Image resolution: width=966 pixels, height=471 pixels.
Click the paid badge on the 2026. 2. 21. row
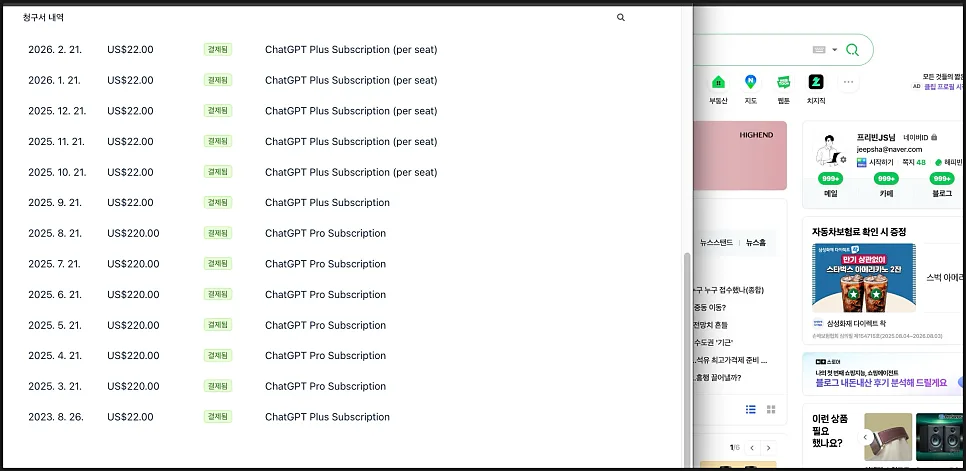(217, 49)
